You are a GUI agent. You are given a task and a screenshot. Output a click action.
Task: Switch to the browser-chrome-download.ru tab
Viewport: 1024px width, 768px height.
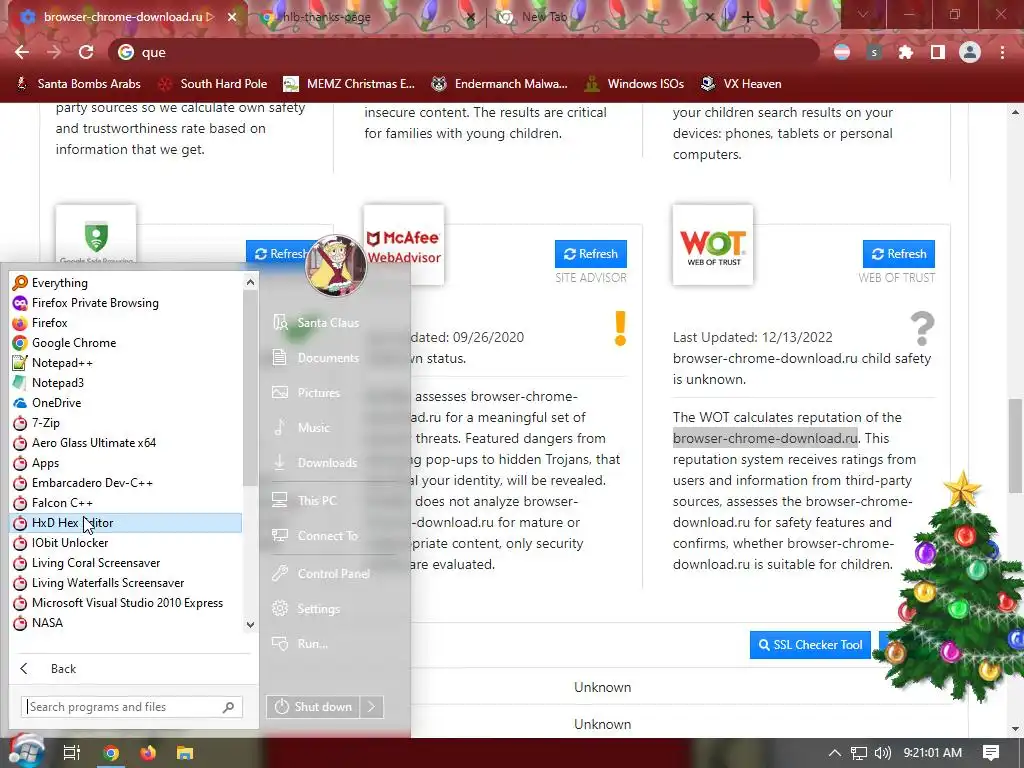point(121,17)
